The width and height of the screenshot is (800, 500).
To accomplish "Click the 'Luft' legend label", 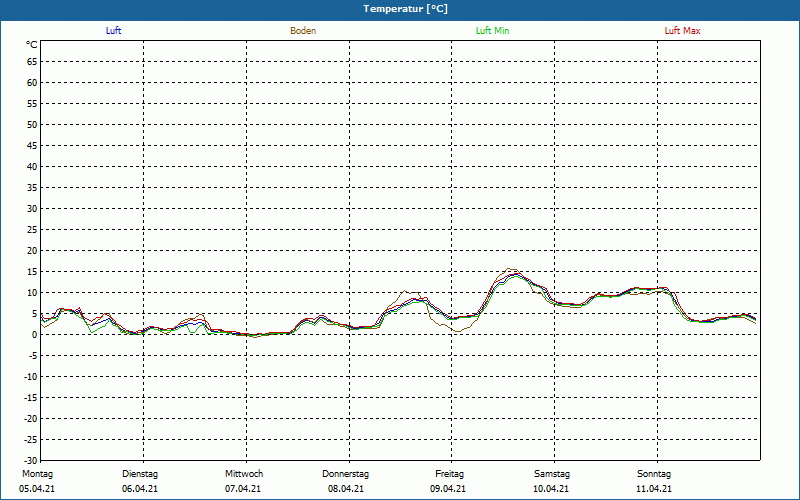I will [x=113, y=31].
